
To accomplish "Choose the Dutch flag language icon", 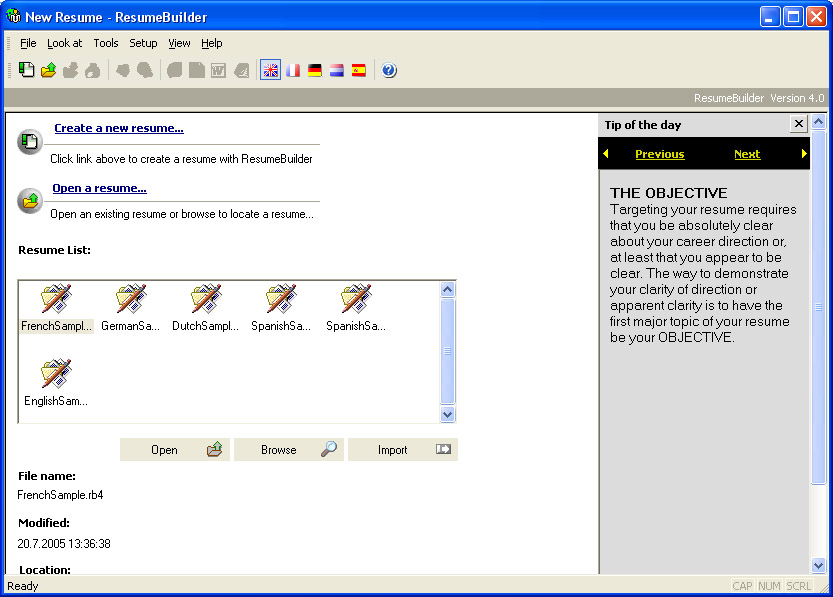I will tap(337, 70).
